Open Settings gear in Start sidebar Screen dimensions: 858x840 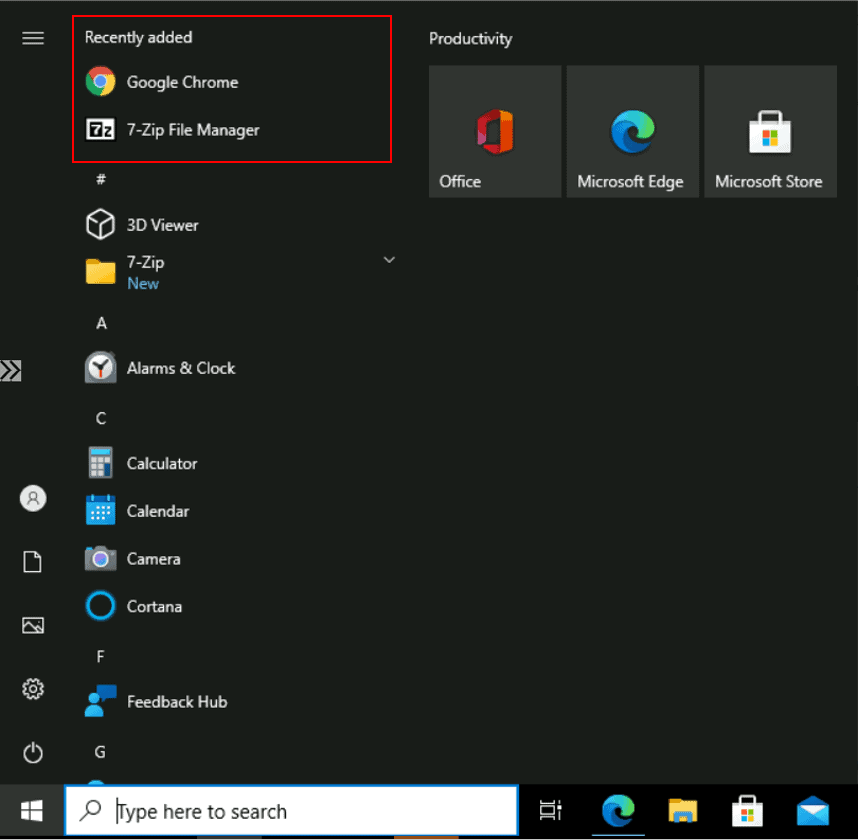[33, 689]
